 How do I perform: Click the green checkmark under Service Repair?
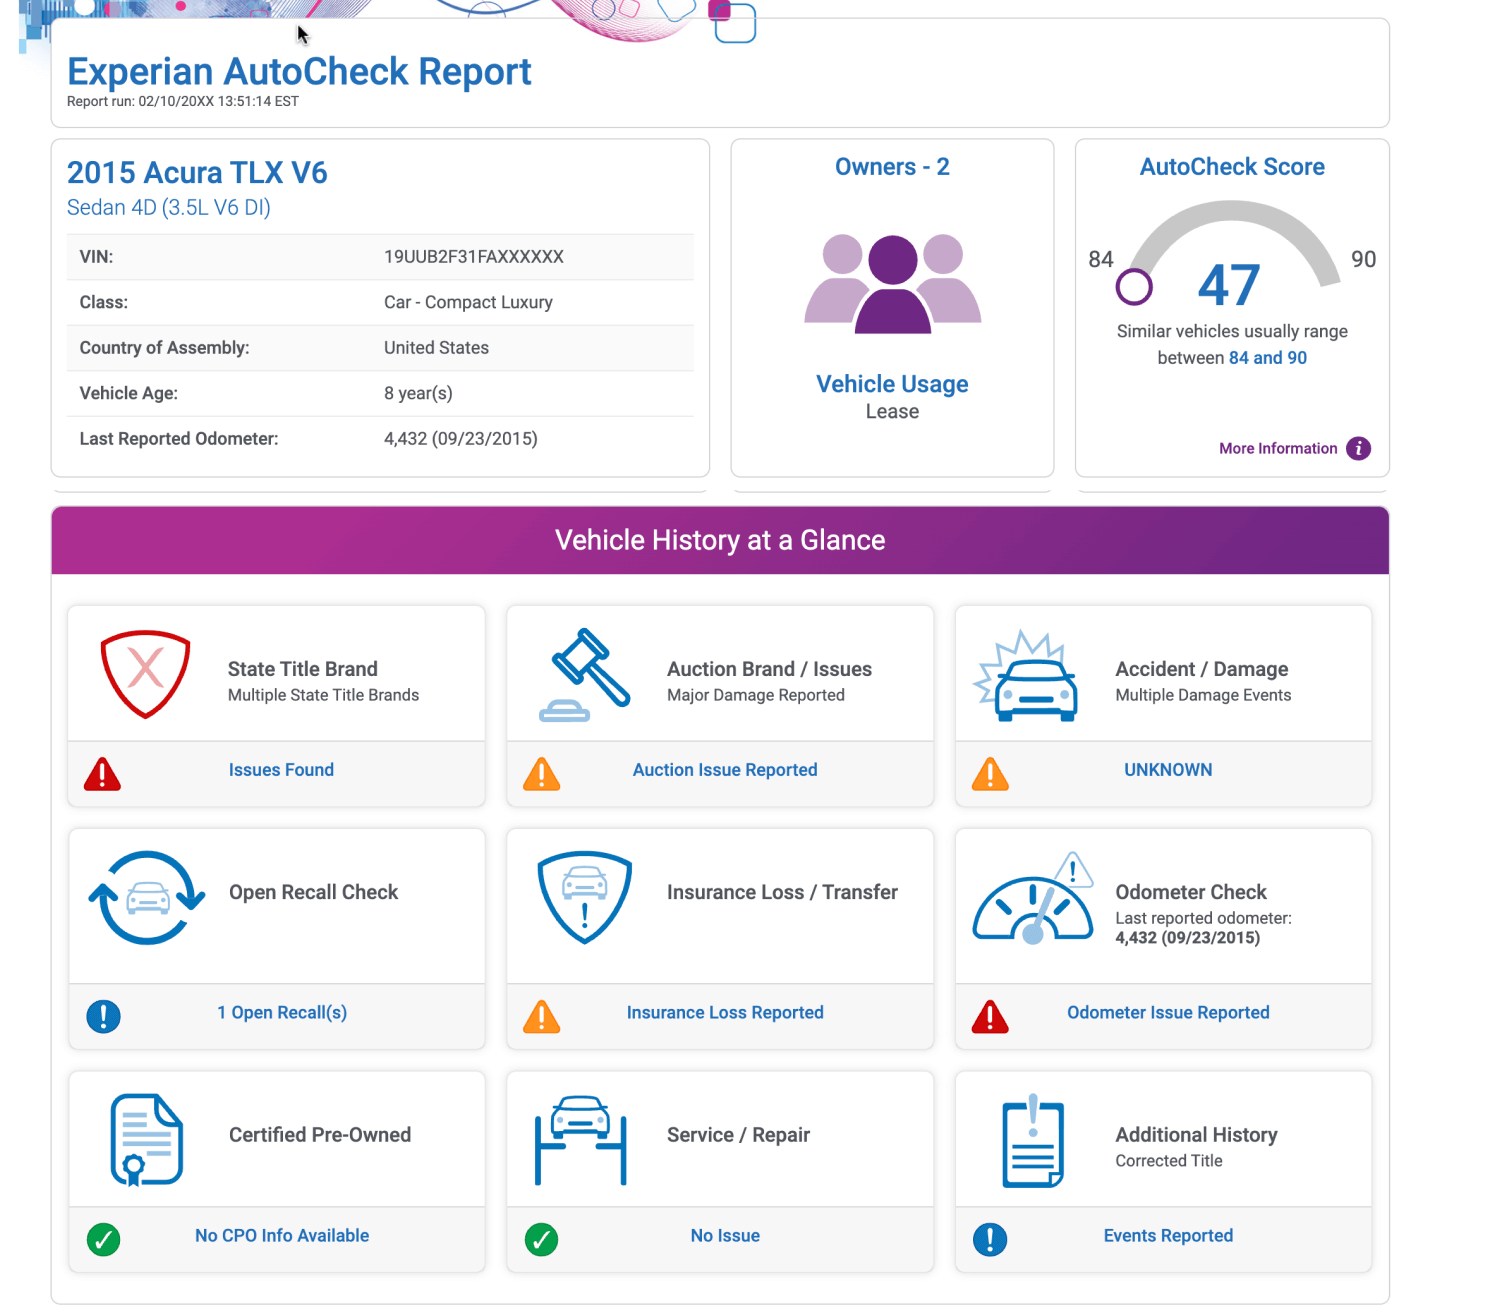541,1239
